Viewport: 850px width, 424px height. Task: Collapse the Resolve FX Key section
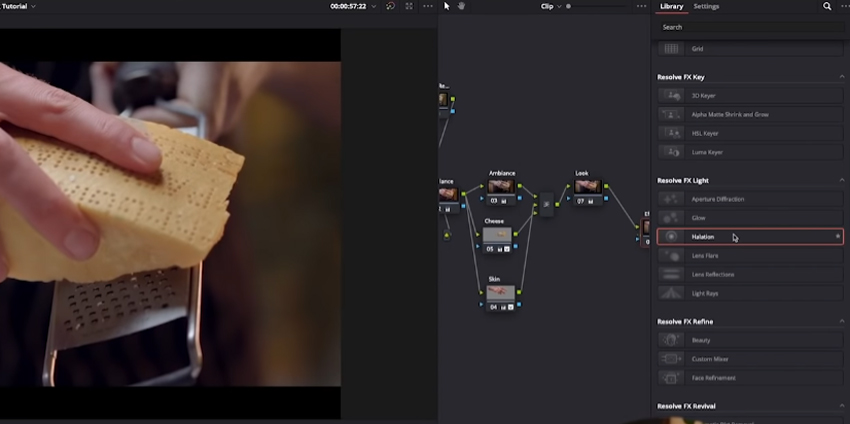click(841, 77)
